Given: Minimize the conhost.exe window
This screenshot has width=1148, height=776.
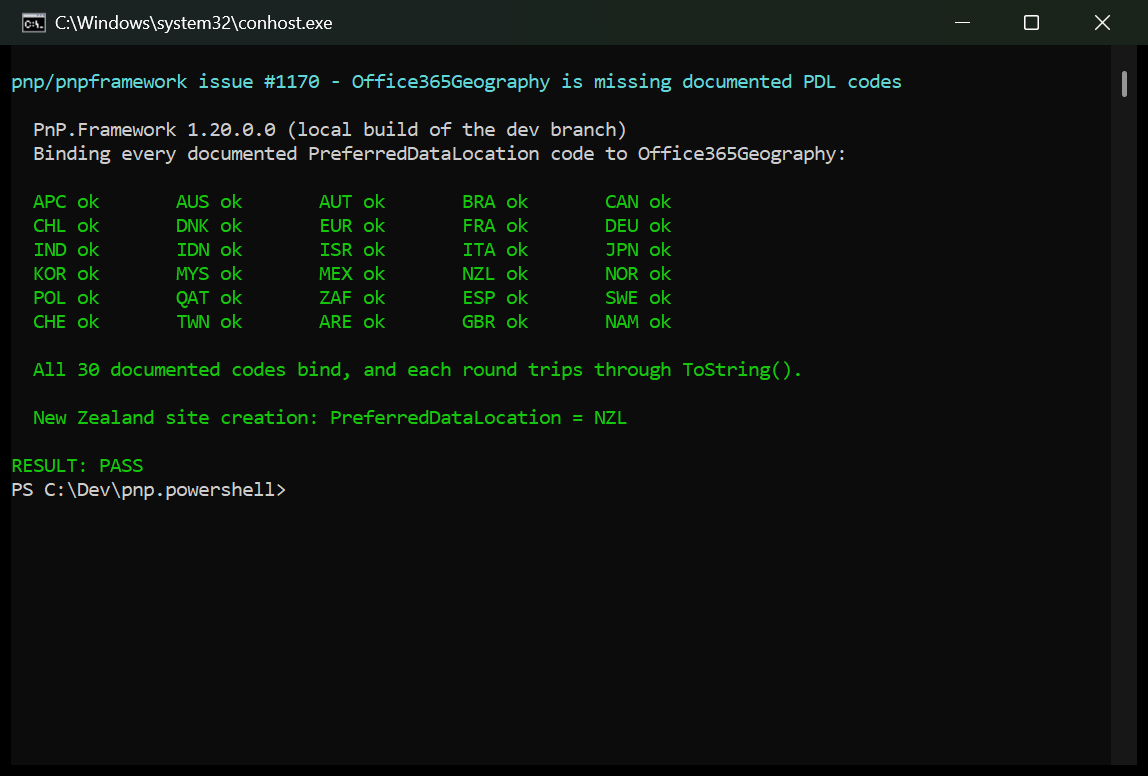Looking at the screenshot, I should click(963, 23).
